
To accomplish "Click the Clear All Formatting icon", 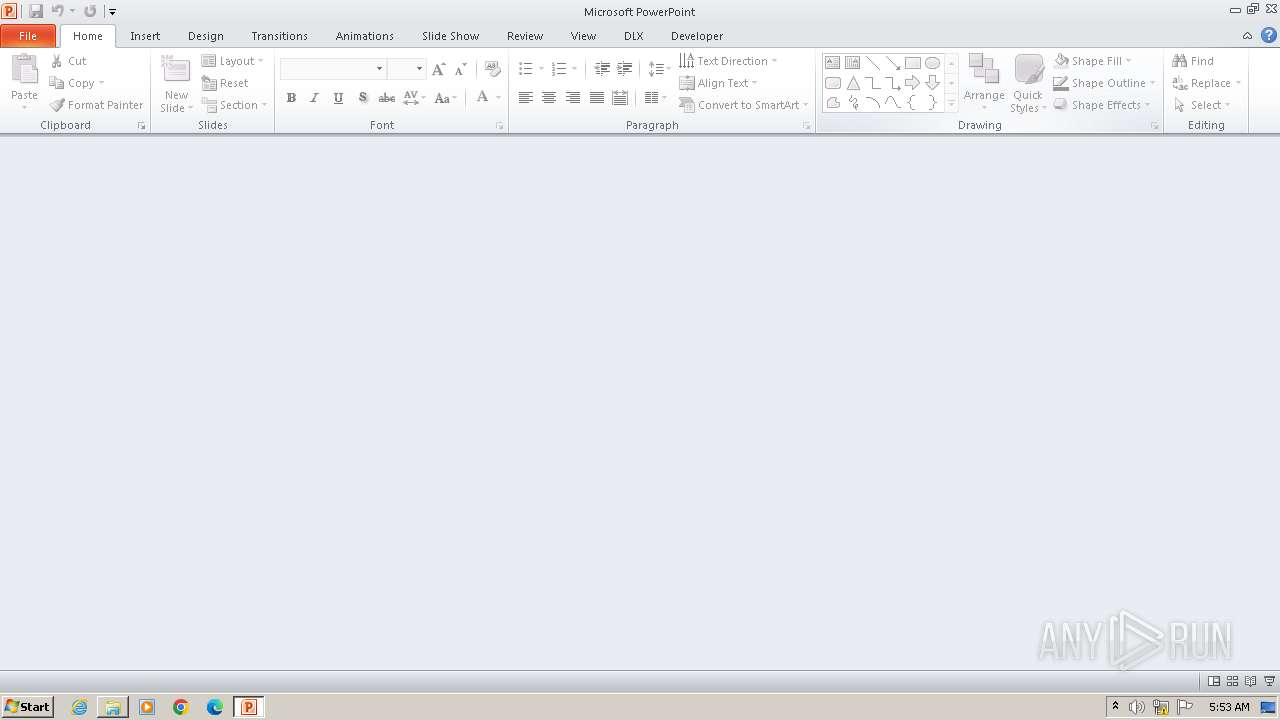I will [492, 69].
